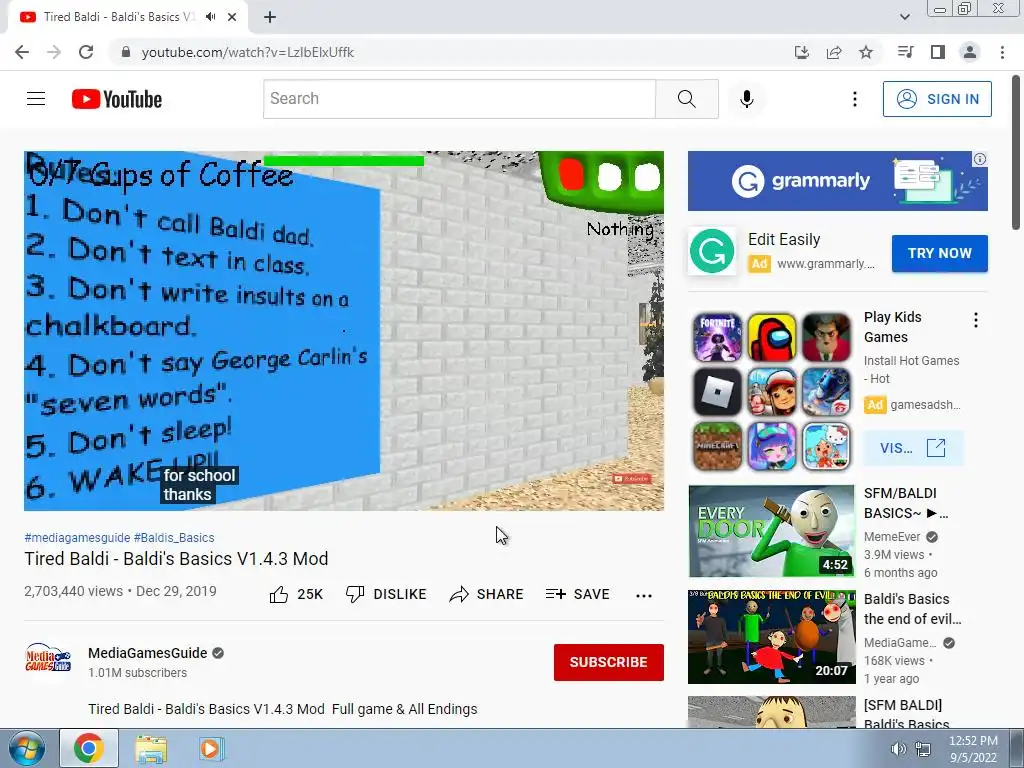This screenshot has height=768, width=1024.
Task: Bookmark this tab with the star icon
Action: point(866,52)
